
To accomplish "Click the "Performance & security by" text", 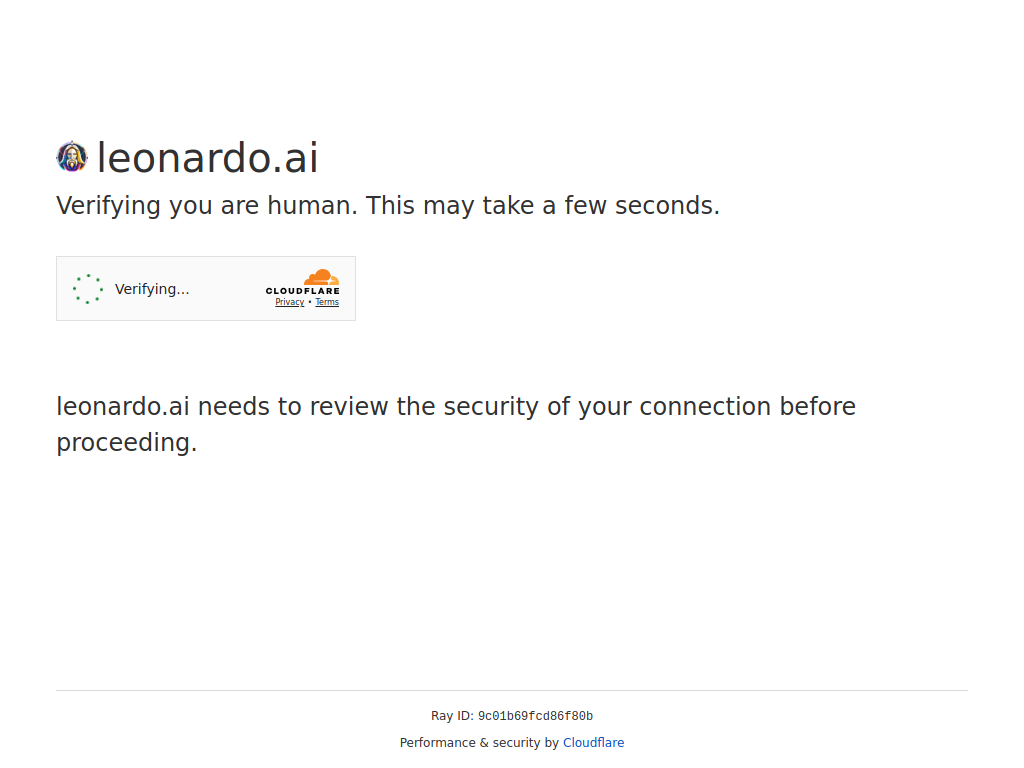I will [479, 743].
